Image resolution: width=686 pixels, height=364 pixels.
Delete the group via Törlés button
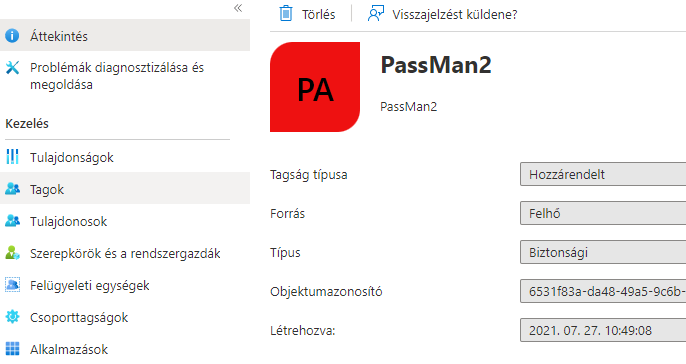click(307, 14)
